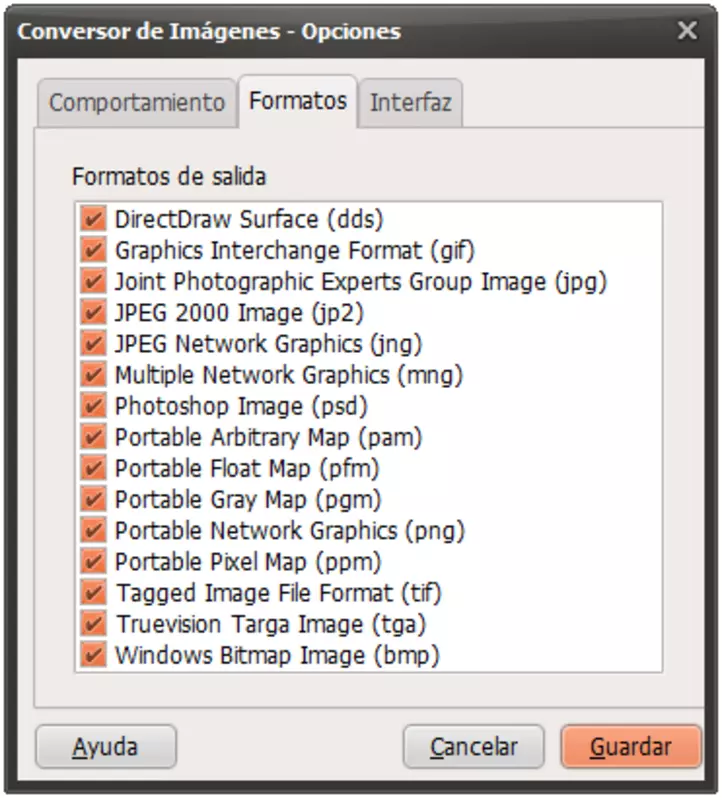722x800 pixels.
Task: Uncheck the DirectDraw Surface (dds) format
Action: coord(93,219)
